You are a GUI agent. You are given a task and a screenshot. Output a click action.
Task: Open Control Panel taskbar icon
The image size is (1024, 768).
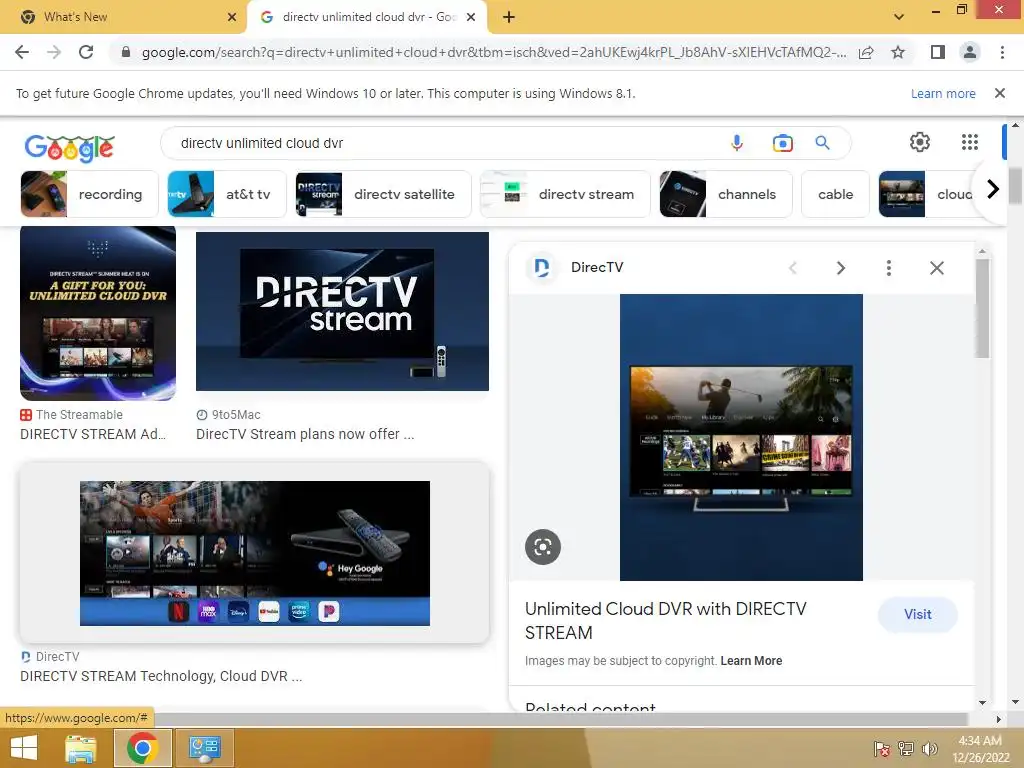click(204, 748)
